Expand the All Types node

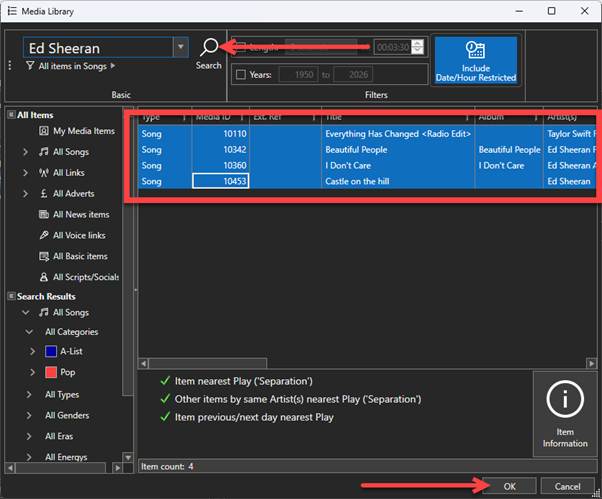click(x=29, y=394)
